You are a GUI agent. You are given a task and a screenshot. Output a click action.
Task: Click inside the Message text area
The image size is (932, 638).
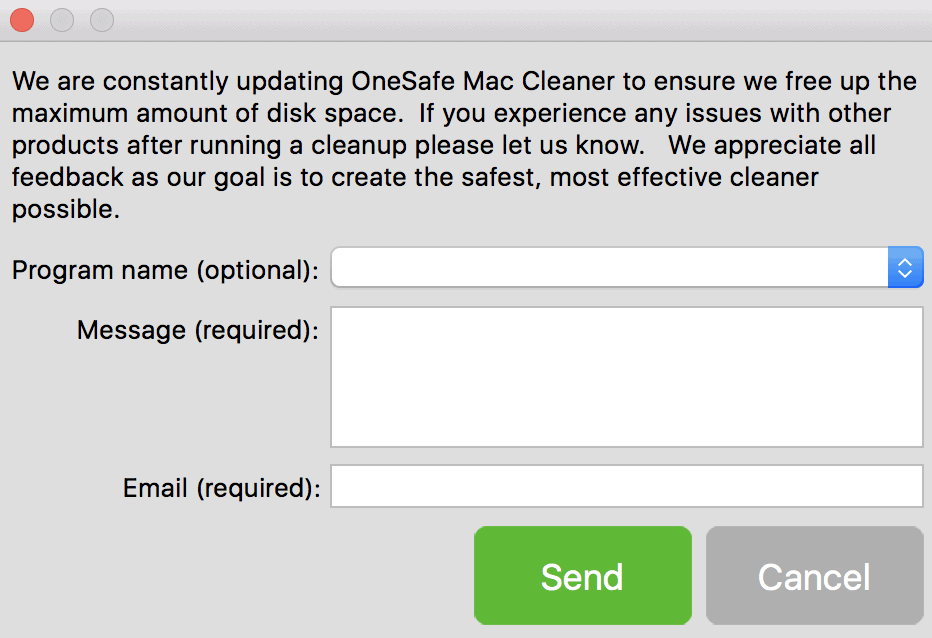[x=626, y=375]
